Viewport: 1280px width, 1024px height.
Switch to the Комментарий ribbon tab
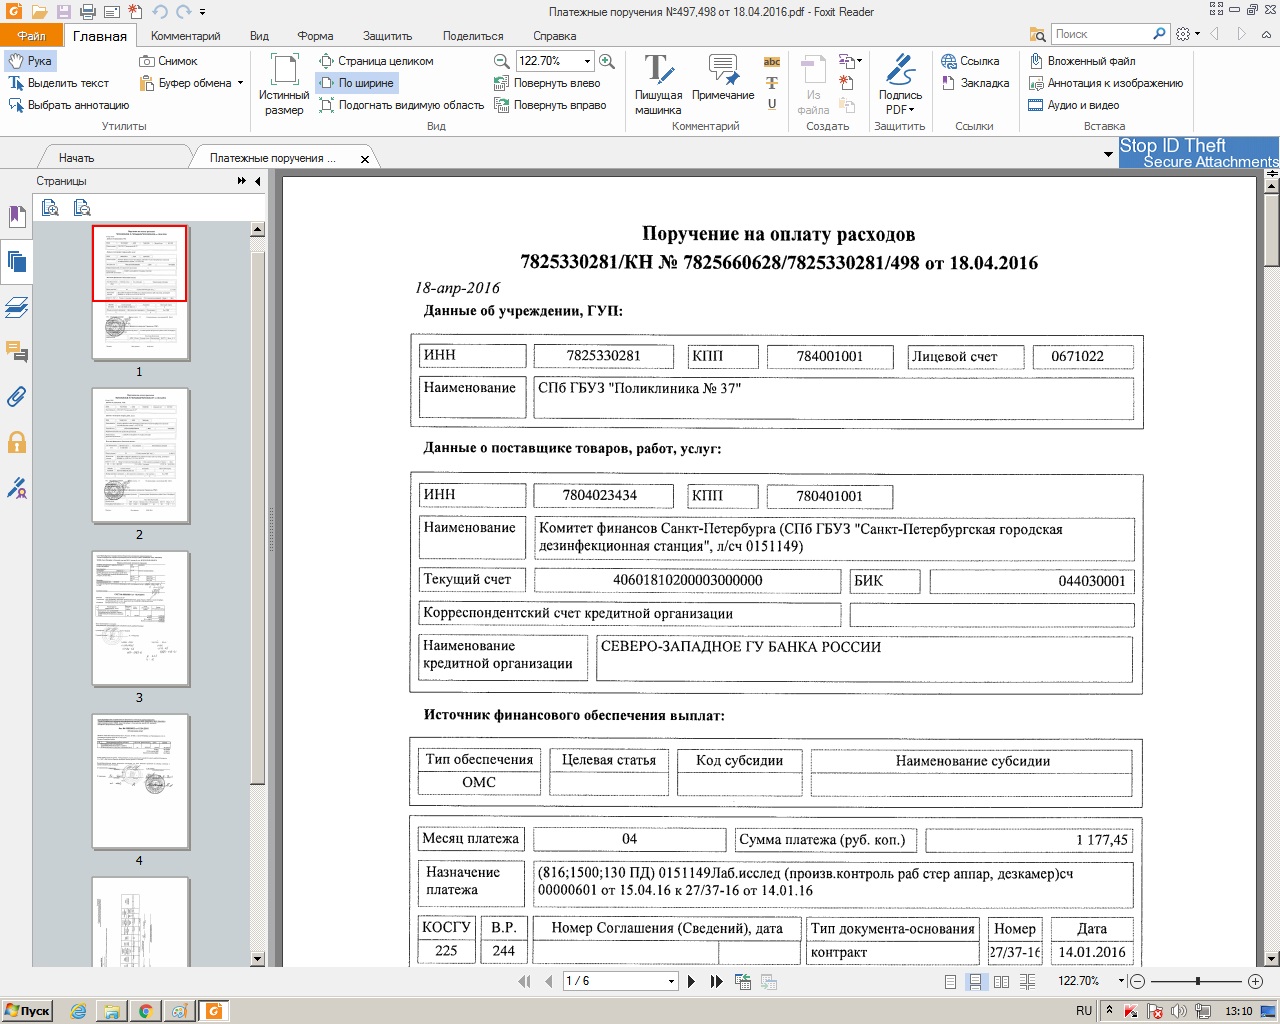[x=185, y=36]
